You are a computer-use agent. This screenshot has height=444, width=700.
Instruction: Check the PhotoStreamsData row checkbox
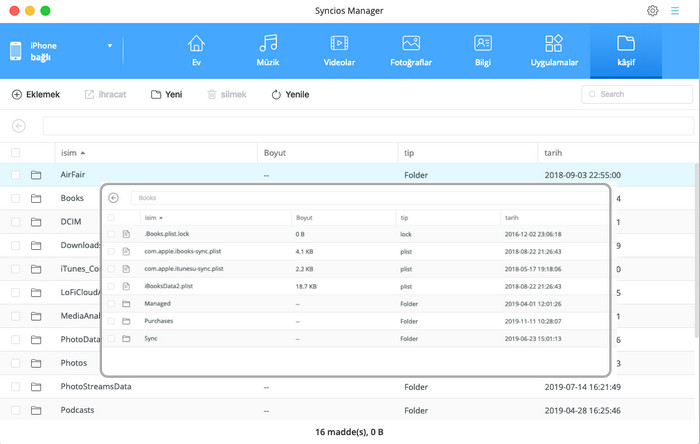click(x=16, y=386)
